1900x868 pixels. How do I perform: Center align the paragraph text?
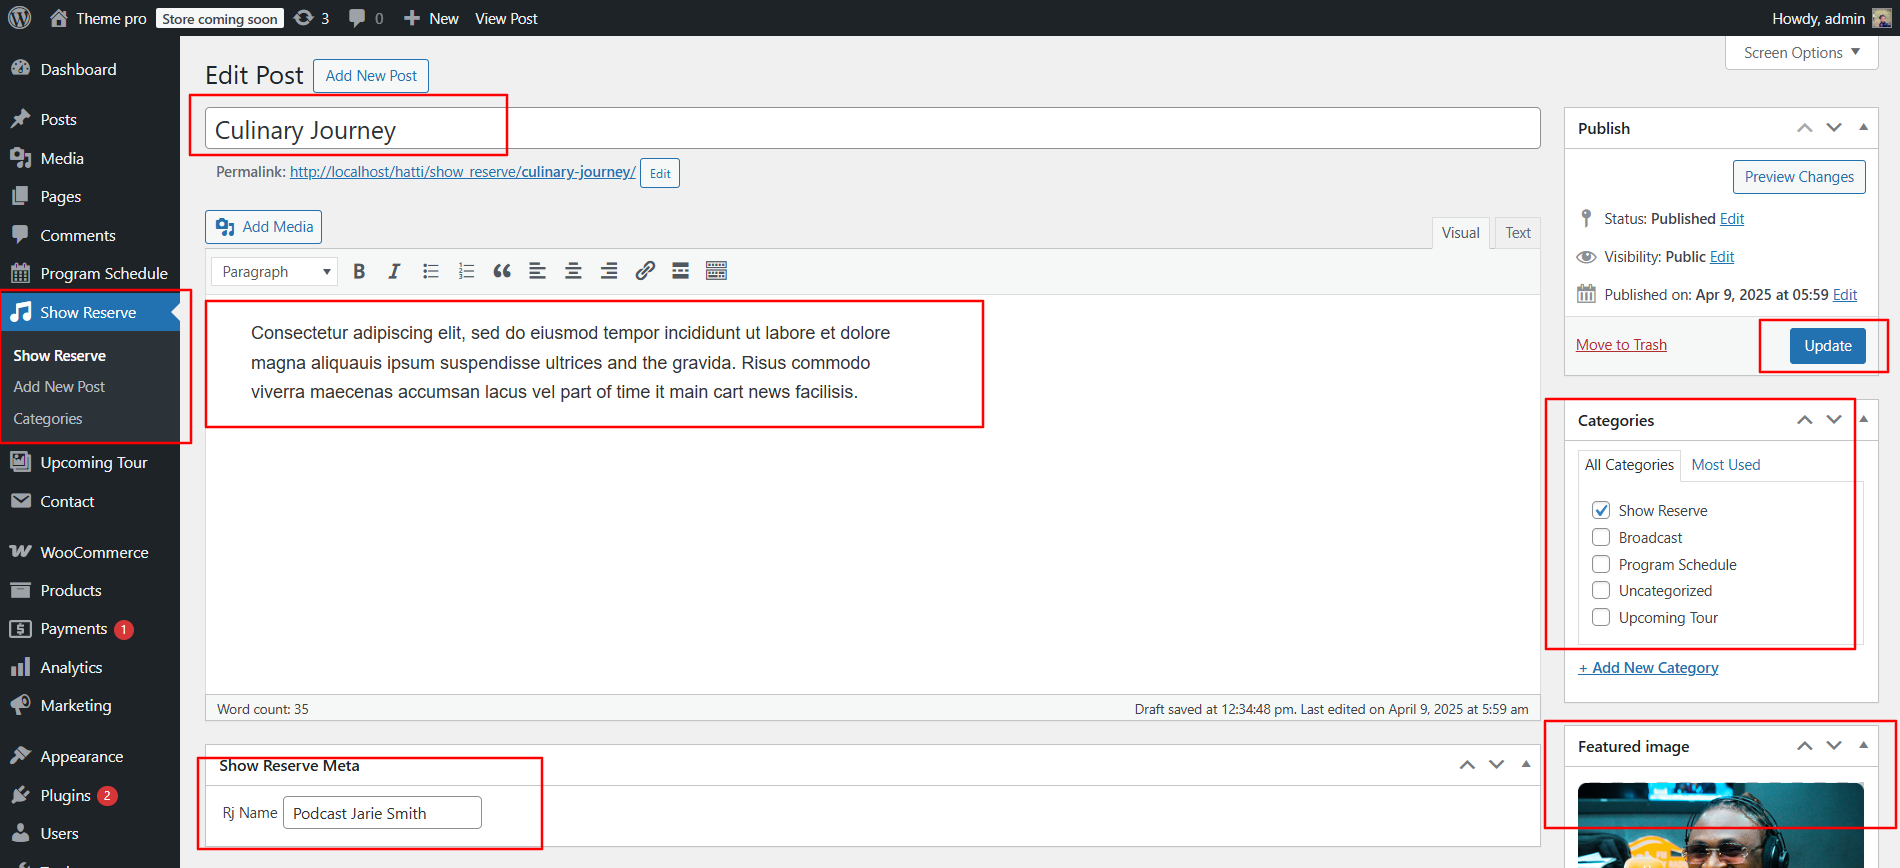point(573,271)
